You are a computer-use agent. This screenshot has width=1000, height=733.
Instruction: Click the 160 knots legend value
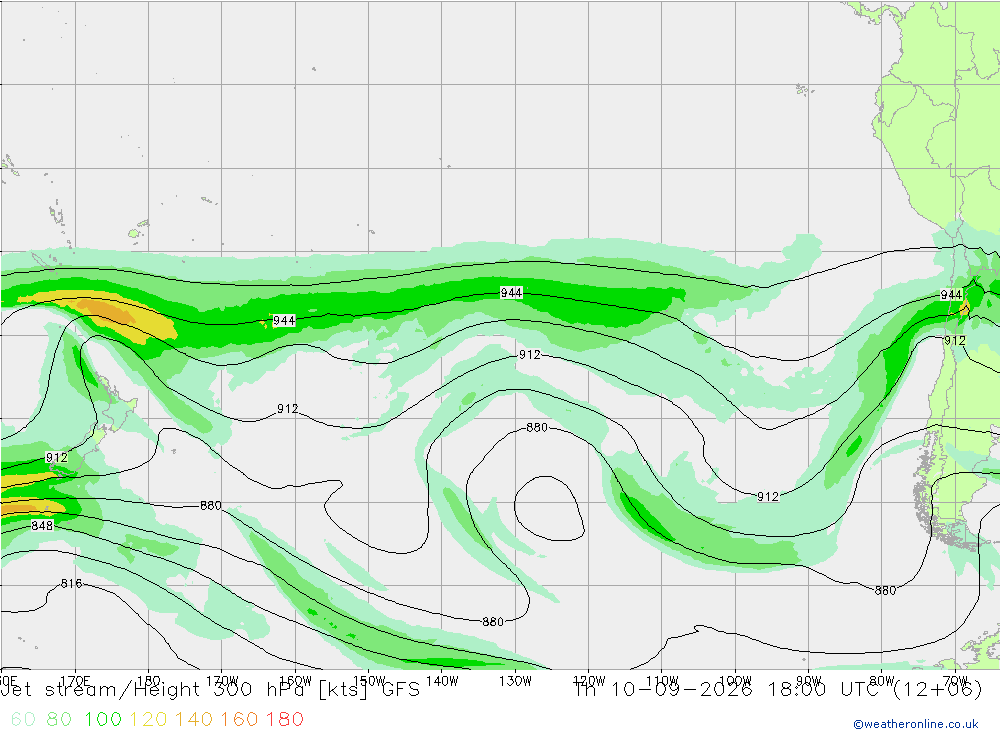click(239, 720)
